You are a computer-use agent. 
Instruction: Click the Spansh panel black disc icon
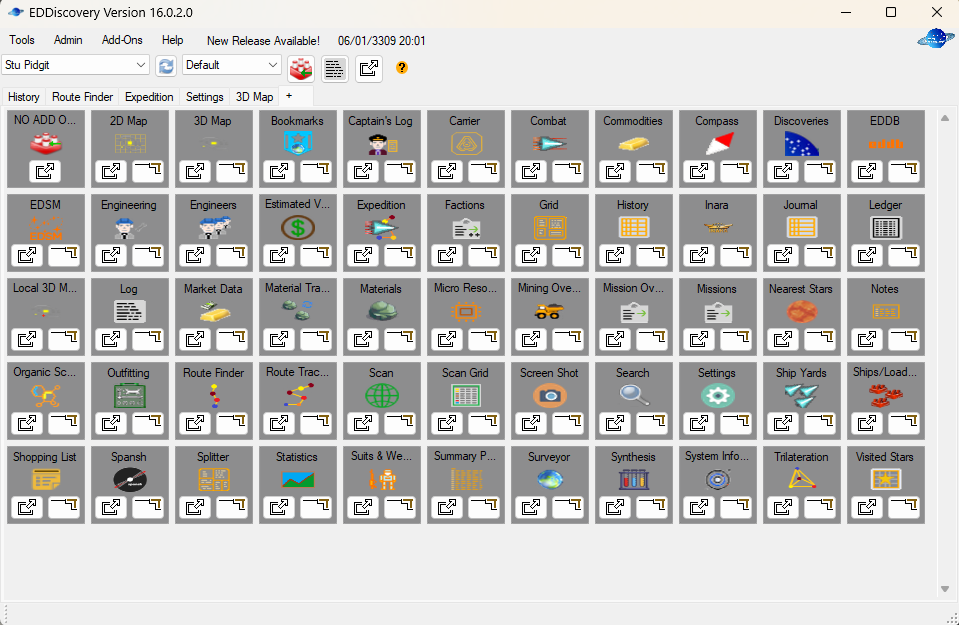[x=130, y=479]
